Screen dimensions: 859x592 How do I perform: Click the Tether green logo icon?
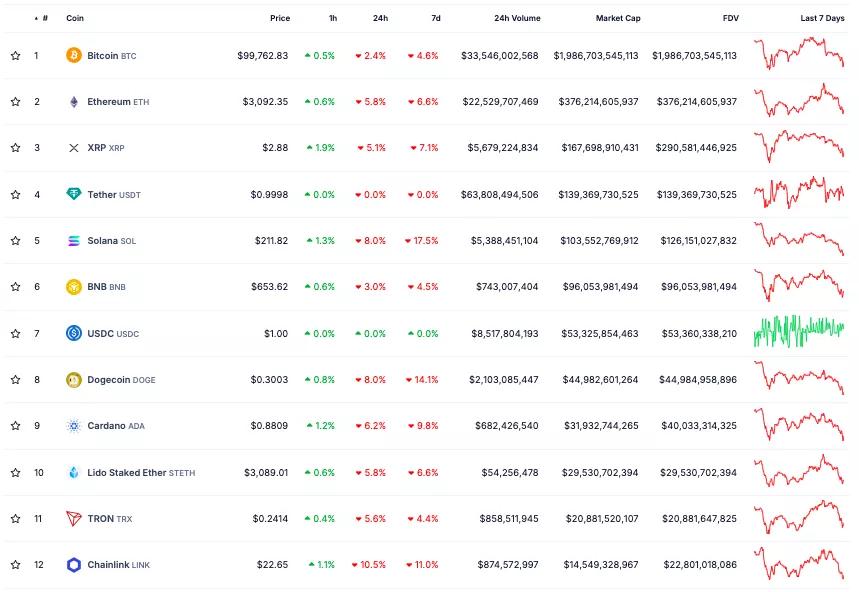73,194
